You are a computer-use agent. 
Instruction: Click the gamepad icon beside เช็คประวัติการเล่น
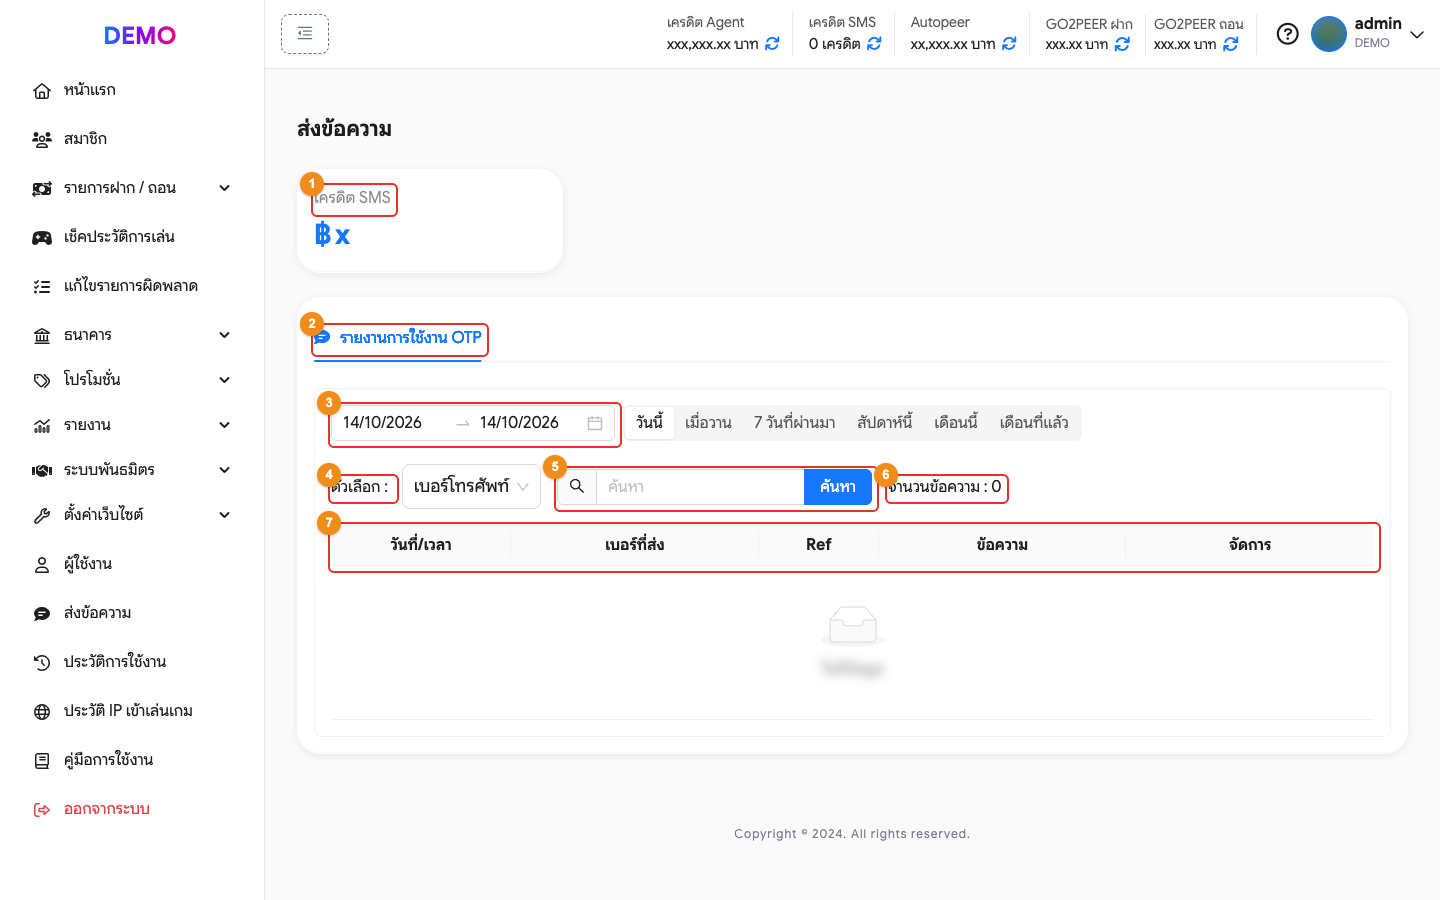coord(42,238)
